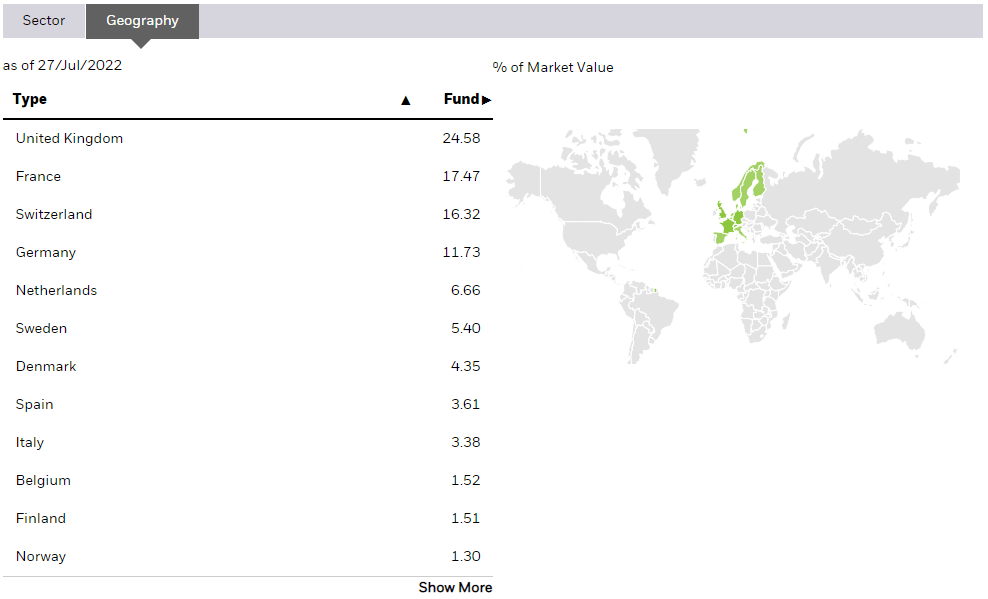Click the ascending sort arrow beside Type
Screen dimensions: 988x599
pyautogui.click(x=405, y=100)
